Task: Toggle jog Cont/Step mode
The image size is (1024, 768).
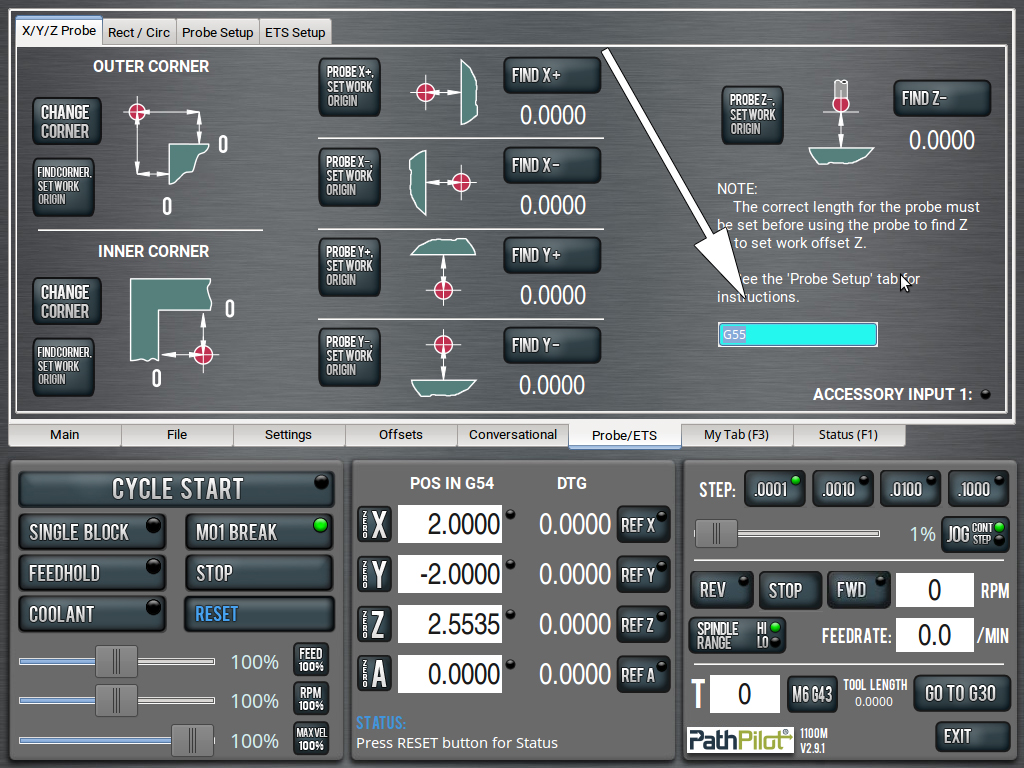Action: (974, 533)
